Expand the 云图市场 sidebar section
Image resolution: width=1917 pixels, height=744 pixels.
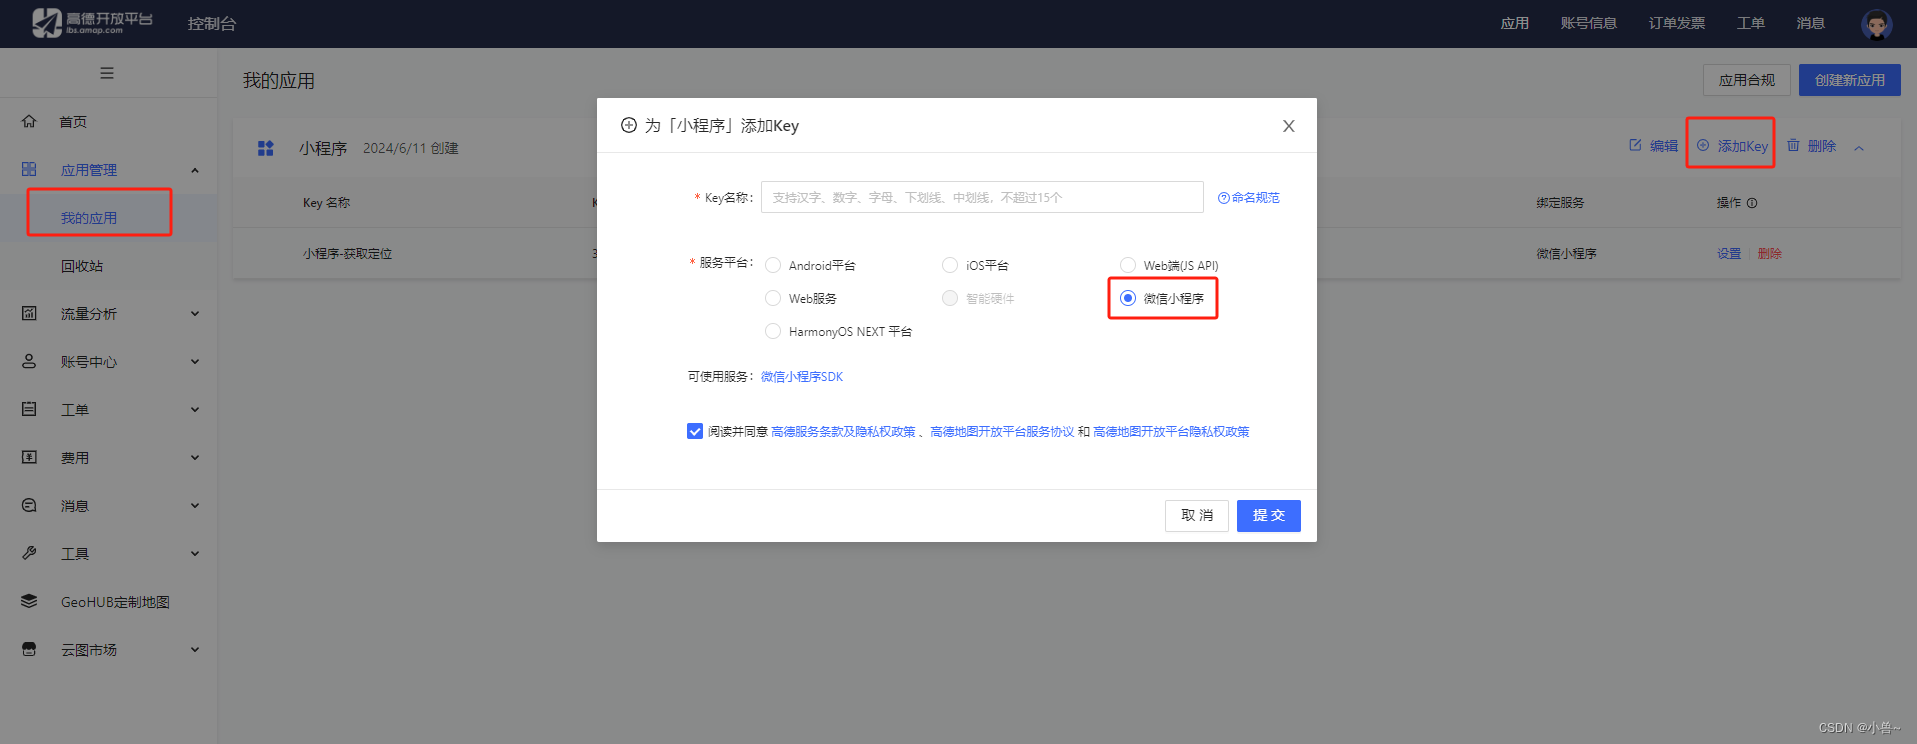(x=195, y=649)
